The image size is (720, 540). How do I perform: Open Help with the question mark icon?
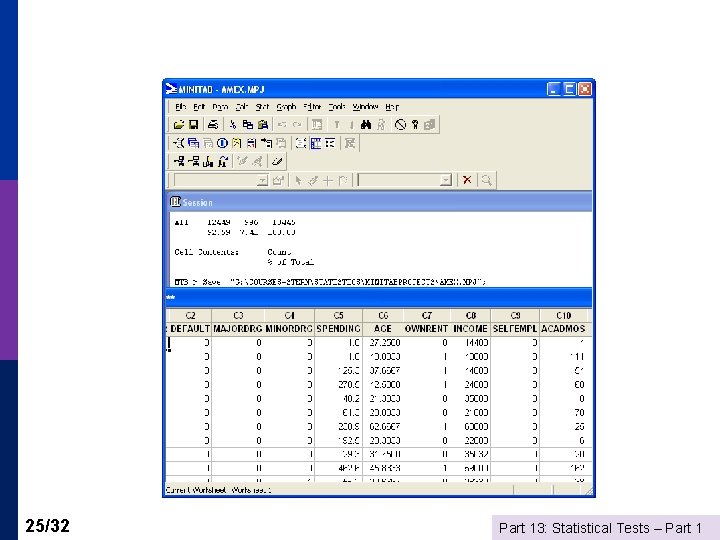click(x=415, y=124)
